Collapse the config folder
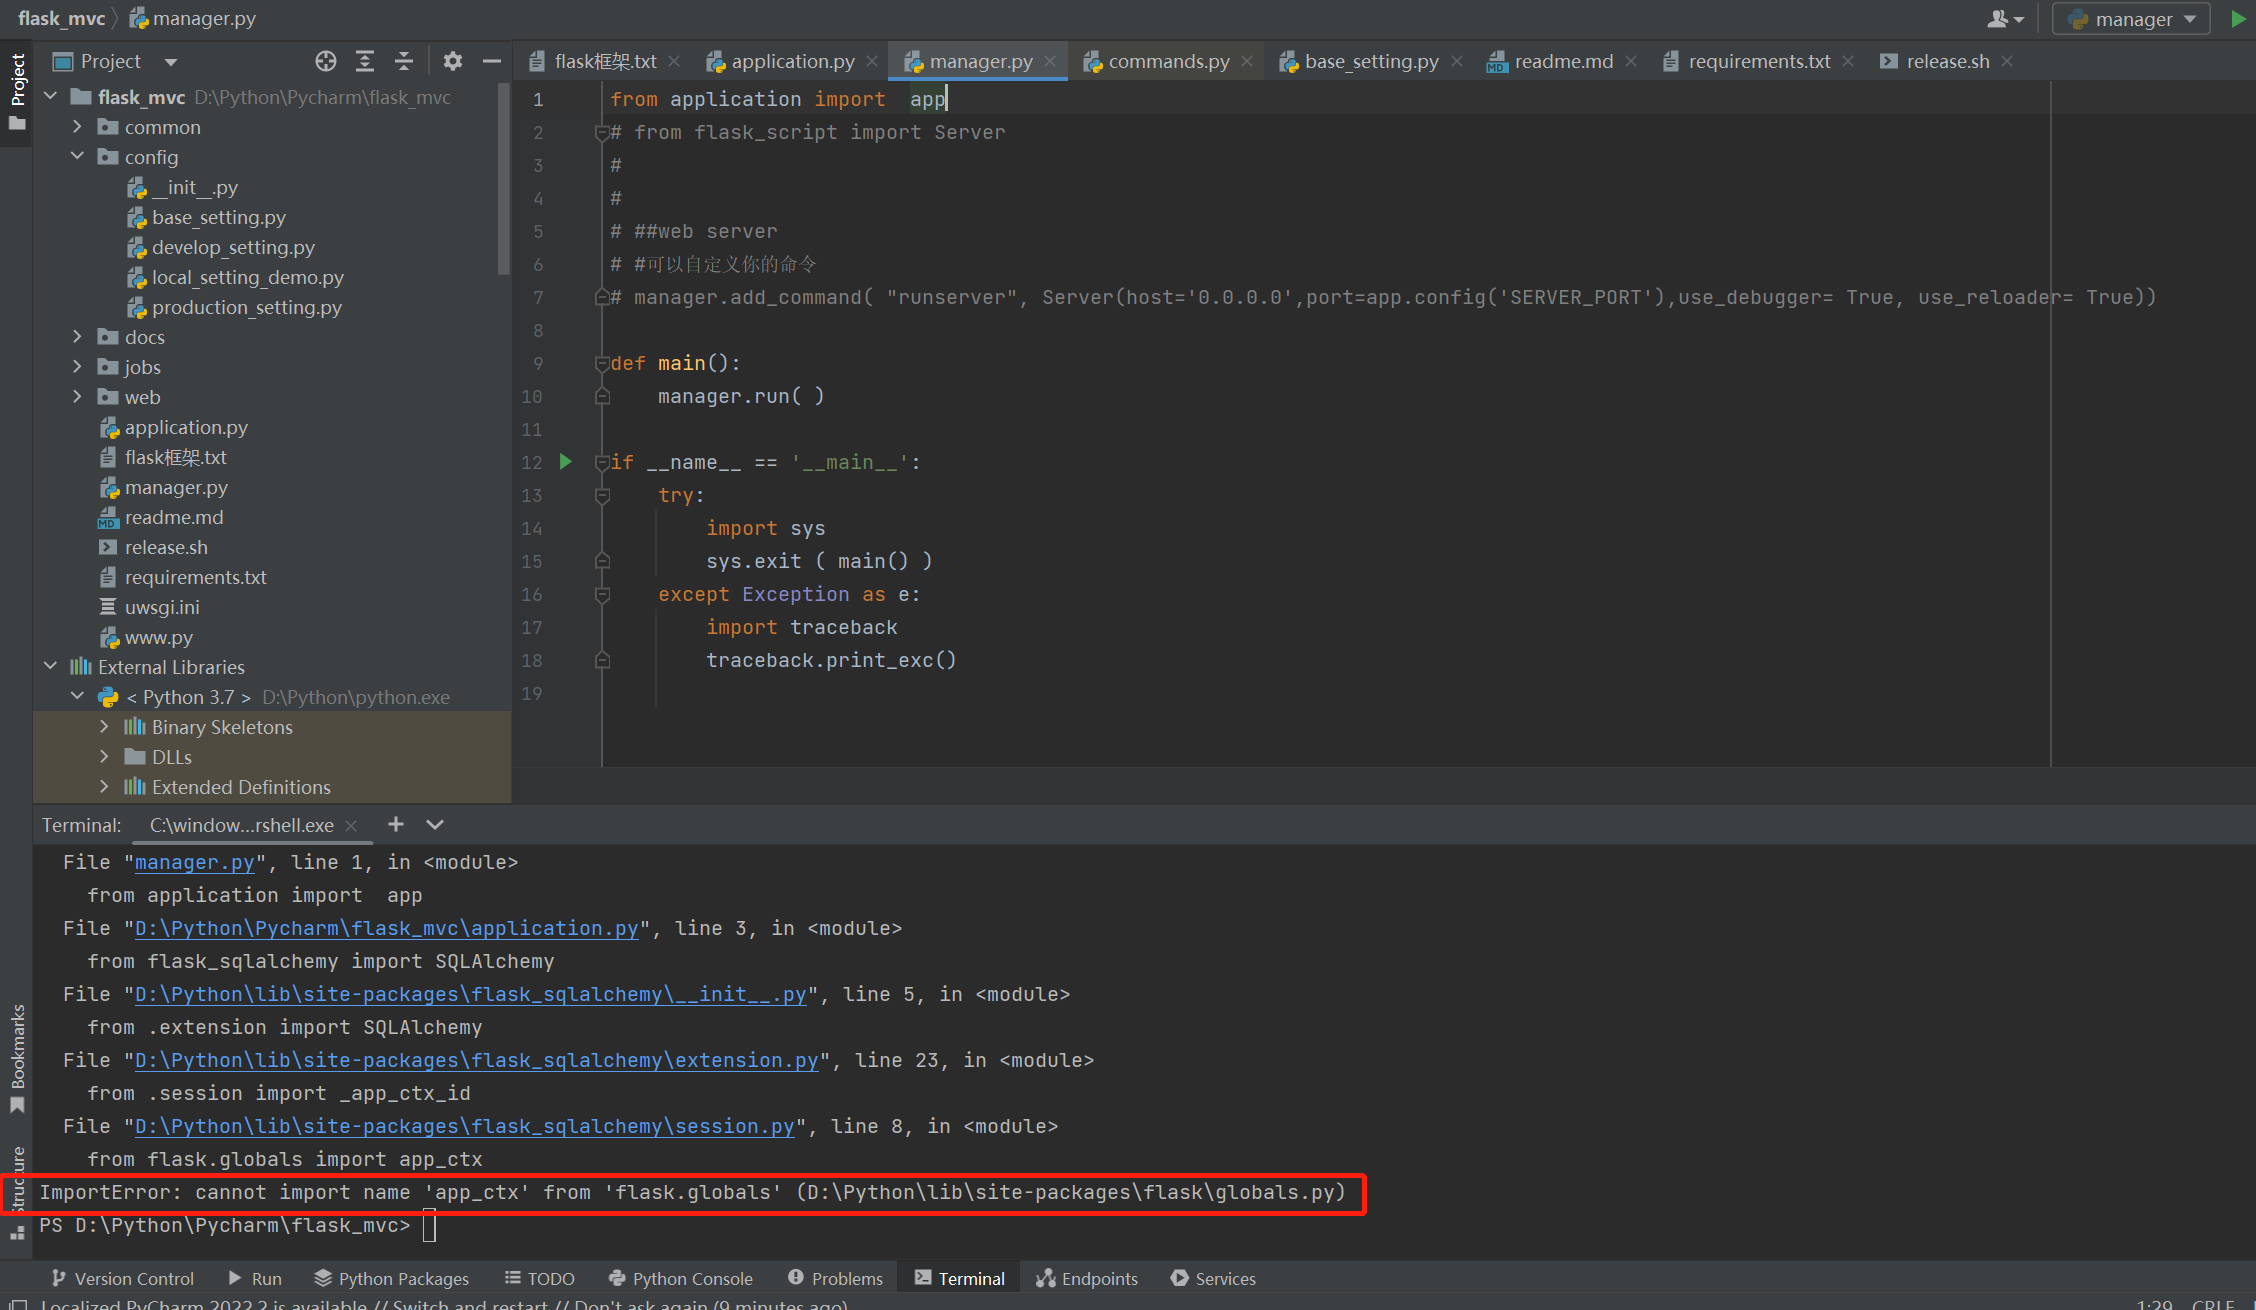Screen dimensions: 2256x1310 click(x=77, y=157)
